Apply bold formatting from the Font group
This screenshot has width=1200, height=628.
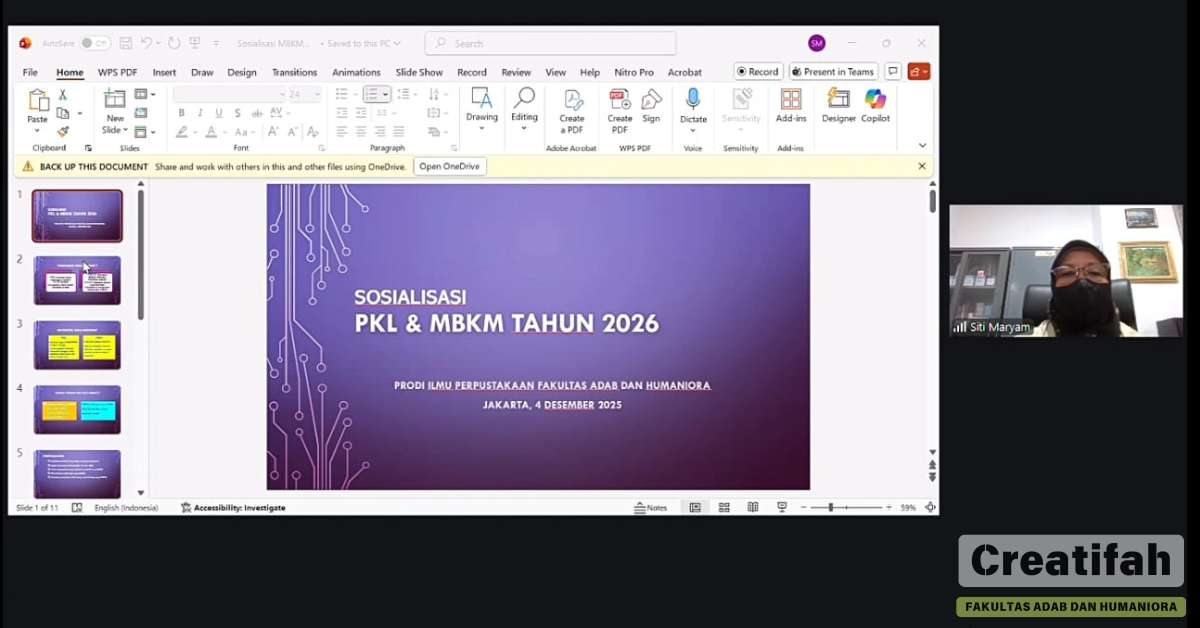(181, 113)
